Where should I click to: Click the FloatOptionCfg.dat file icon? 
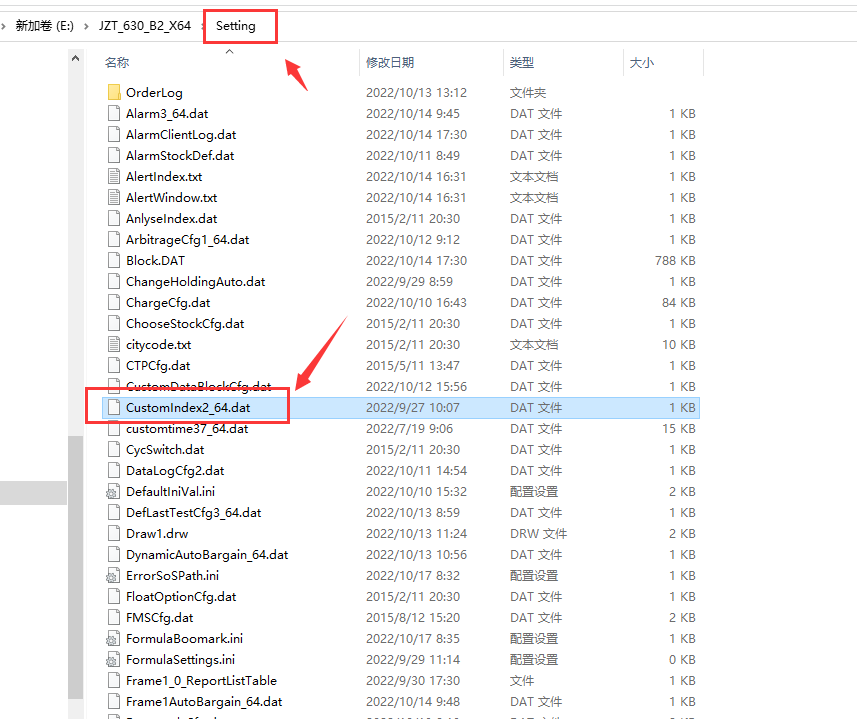(114, 597)
